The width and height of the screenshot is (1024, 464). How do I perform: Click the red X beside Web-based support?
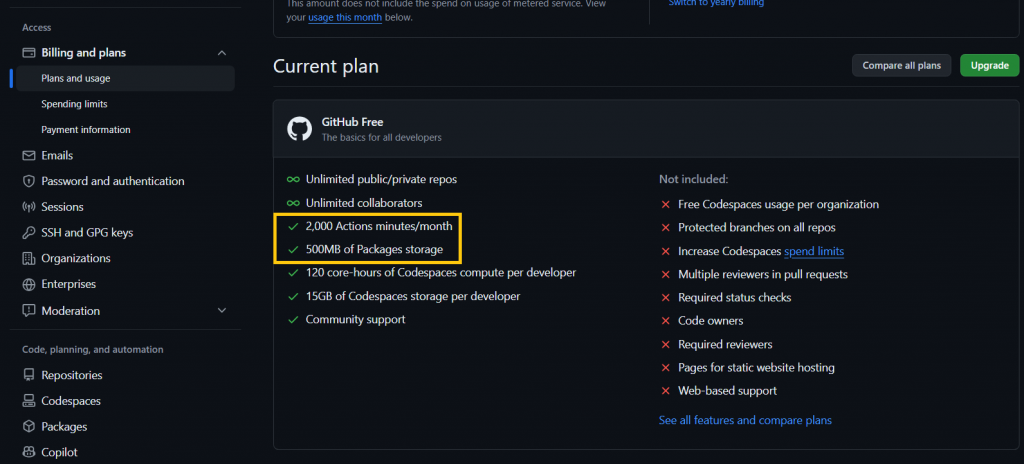(665, 391)
